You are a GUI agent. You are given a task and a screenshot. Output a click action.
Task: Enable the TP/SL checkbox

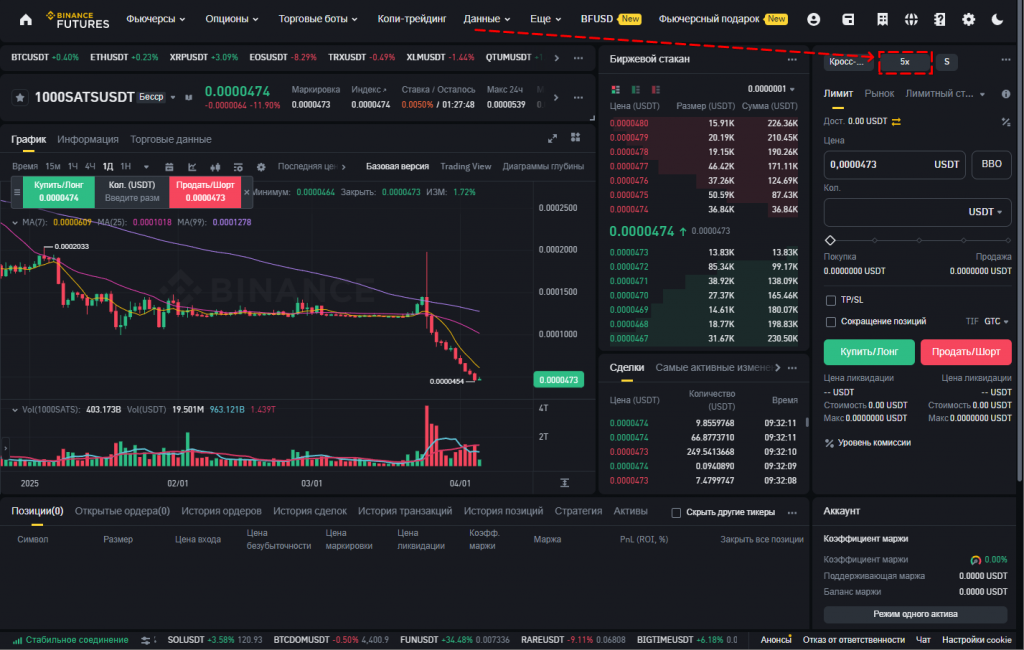click(831, 301)
